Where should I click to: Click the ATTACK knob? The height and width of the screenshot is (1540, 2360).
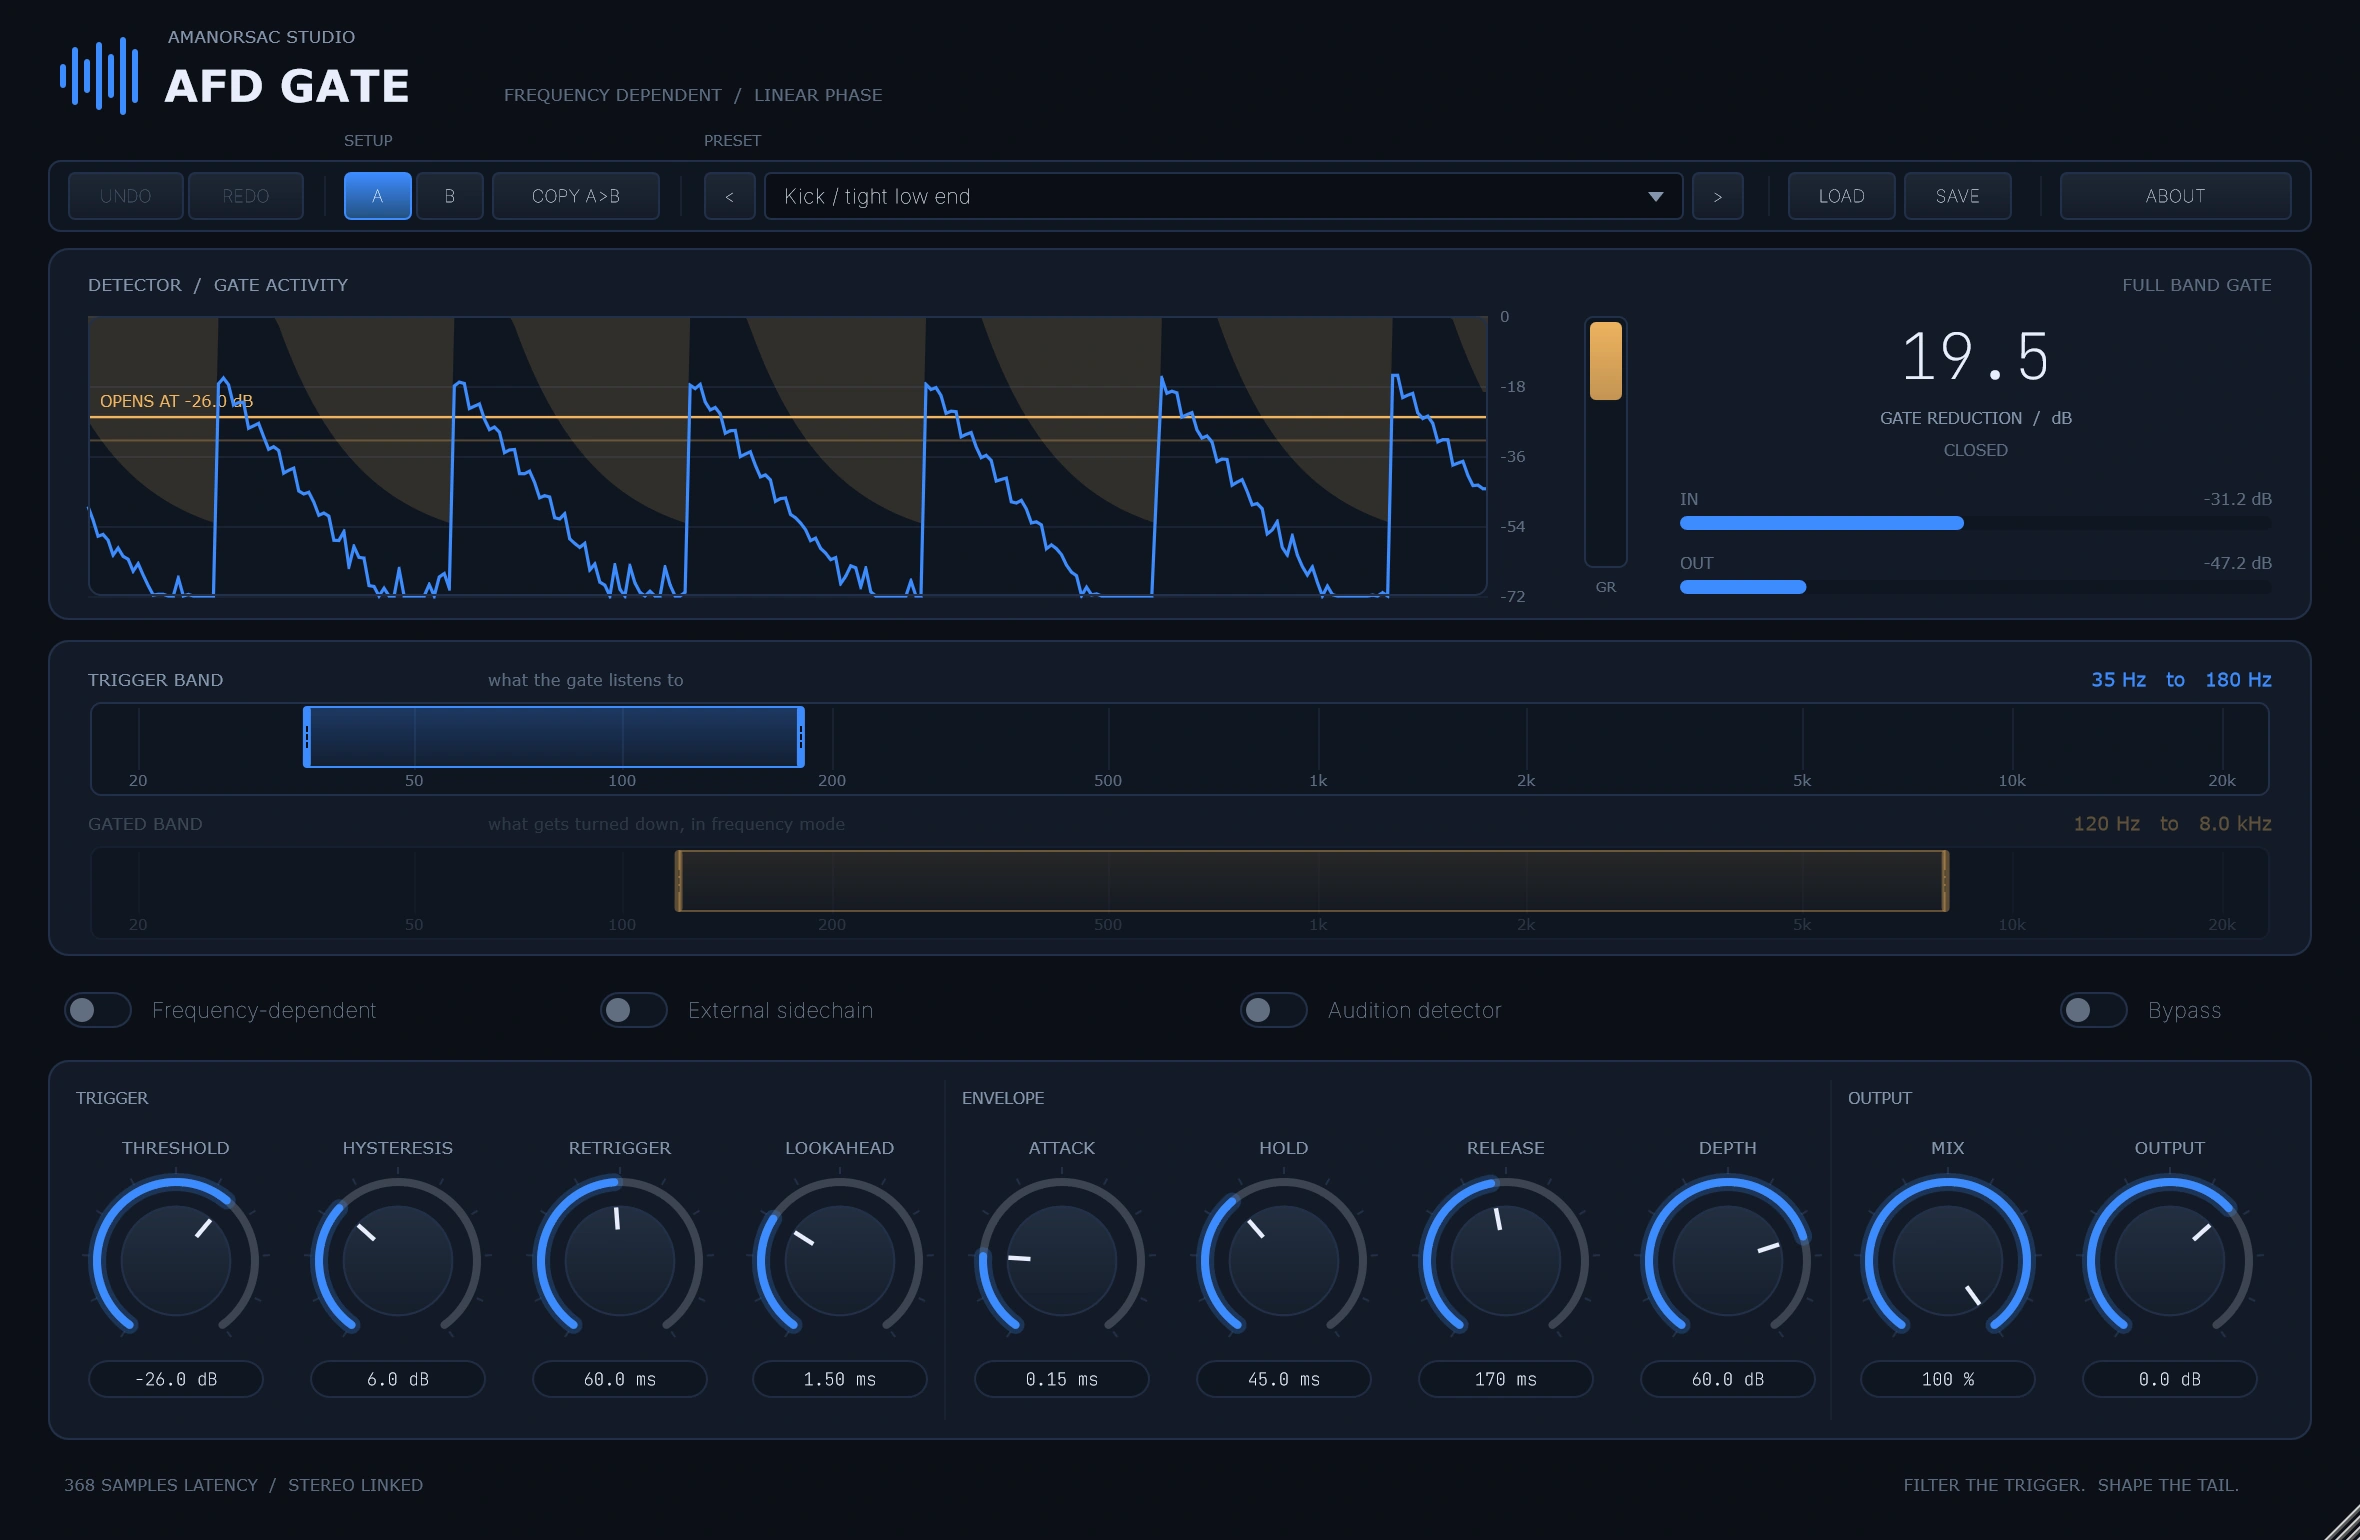(1062, 1260)
